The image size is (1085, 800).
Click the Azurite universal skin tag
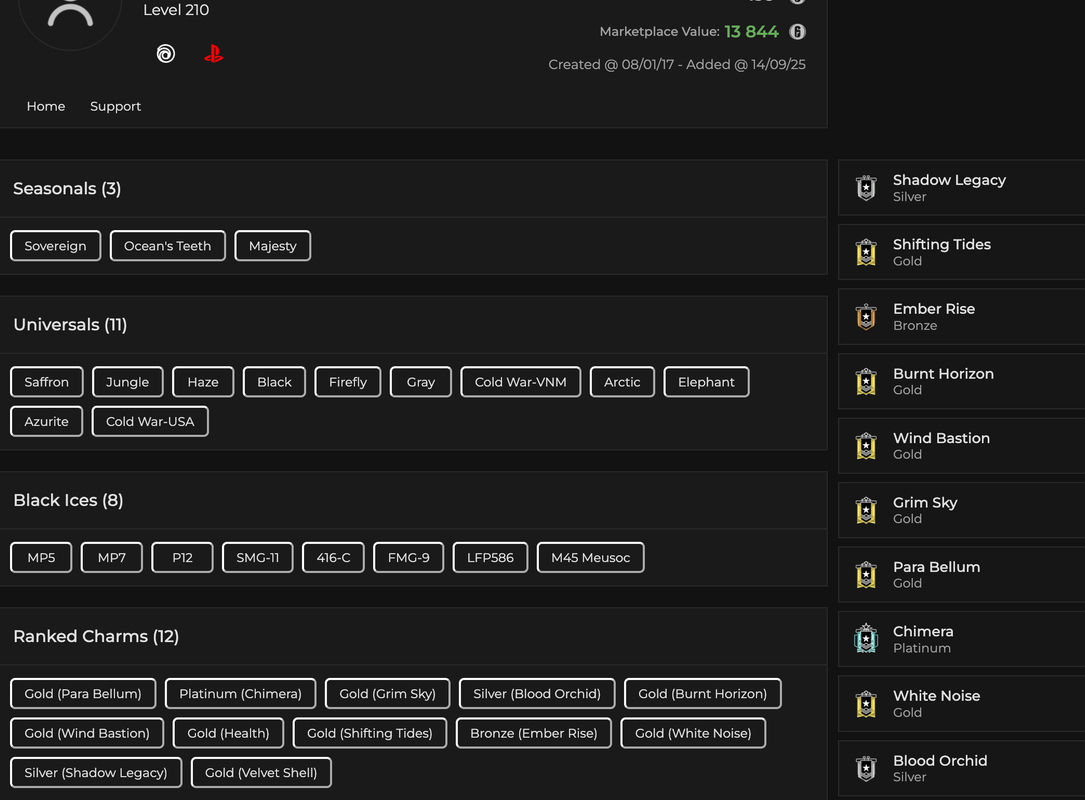point(46,421)
